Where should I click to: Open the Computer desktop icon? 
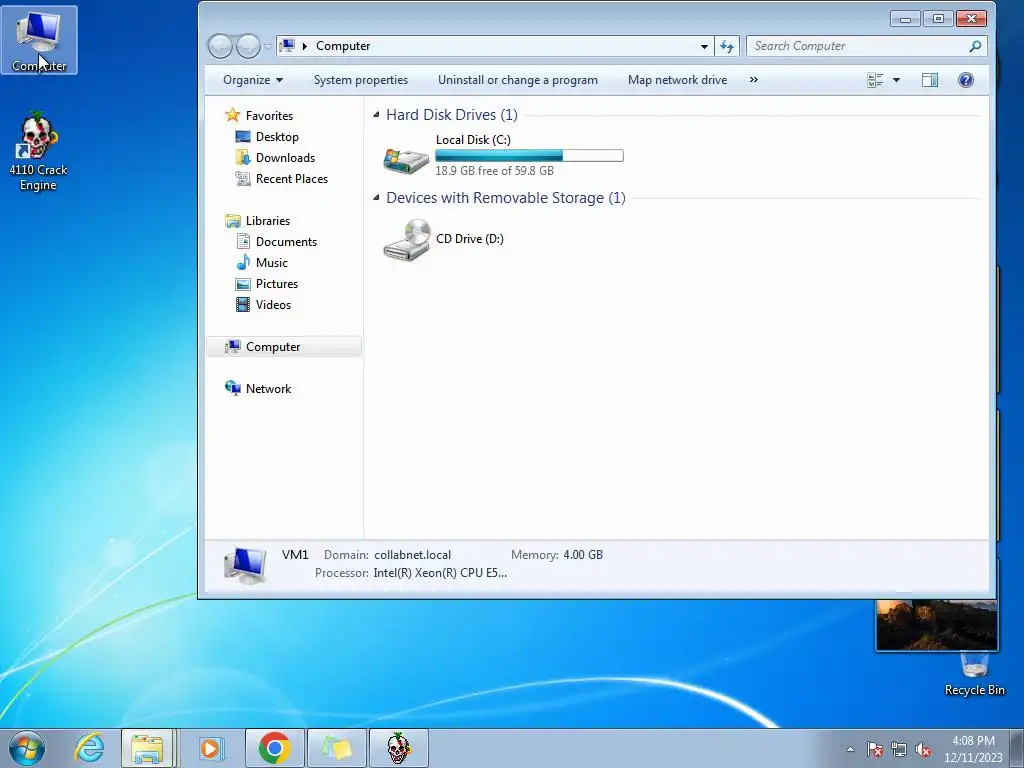tap(39, 39)
